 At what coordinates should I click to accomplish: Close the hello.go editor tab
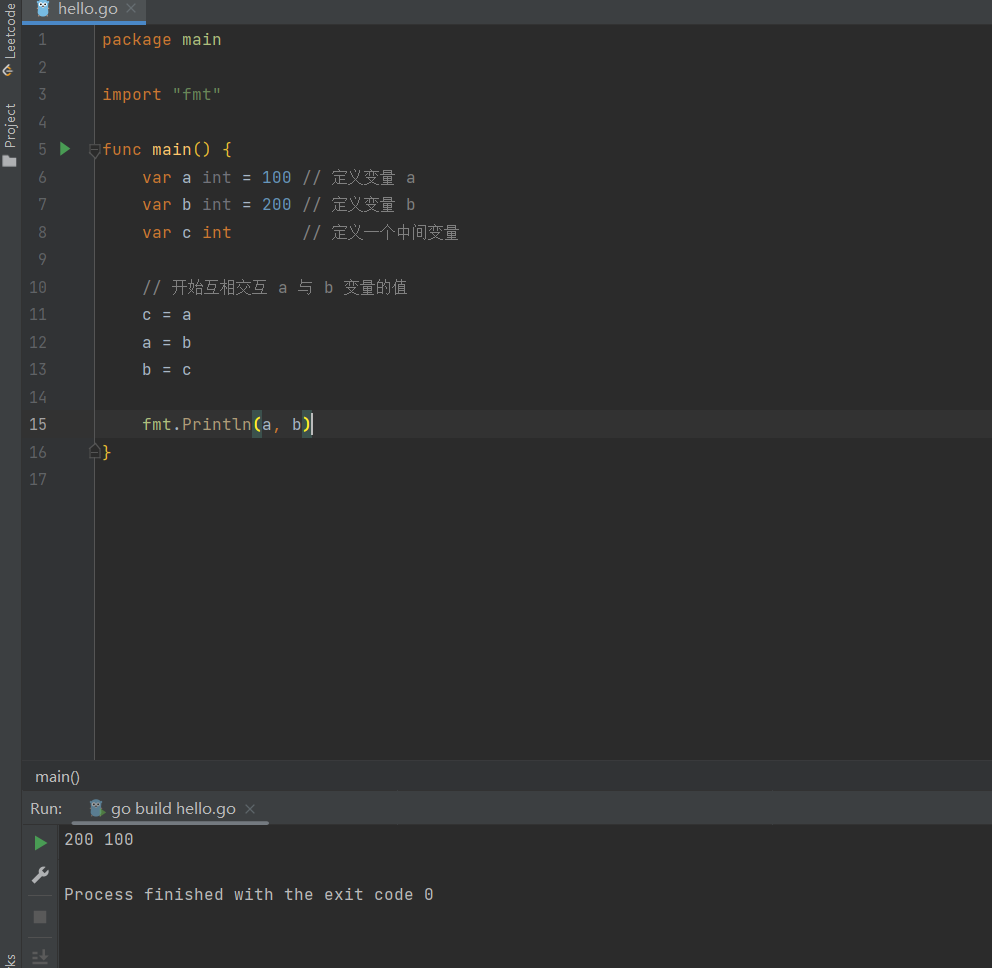[131, 8]
